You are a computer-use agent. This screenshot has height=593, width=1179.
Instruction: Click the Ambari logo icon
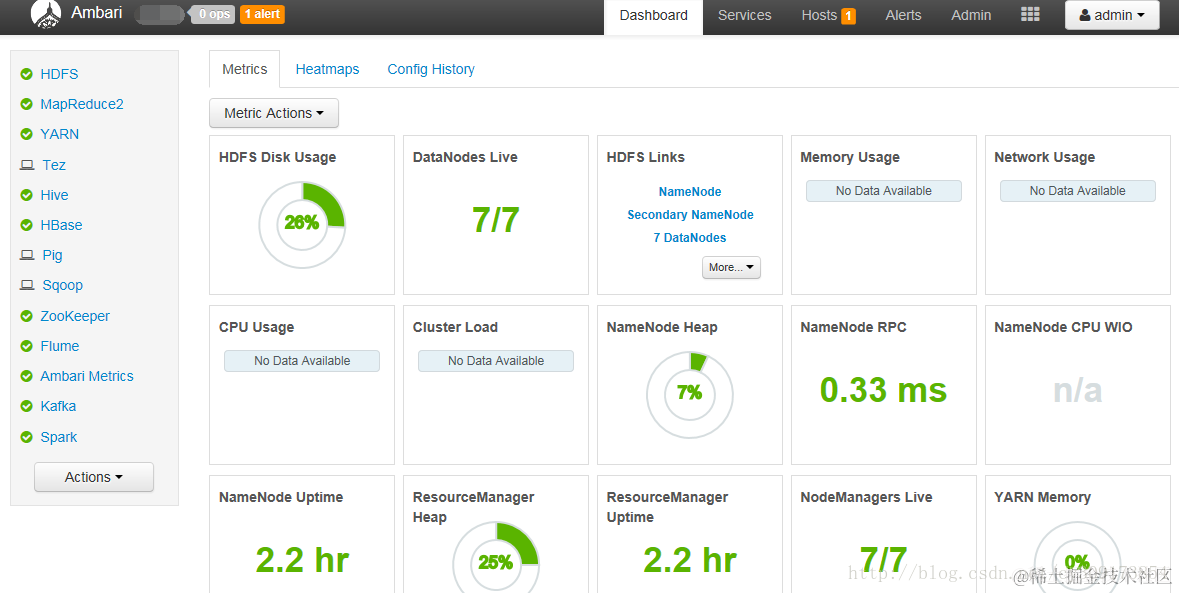[x=46, y=14]
